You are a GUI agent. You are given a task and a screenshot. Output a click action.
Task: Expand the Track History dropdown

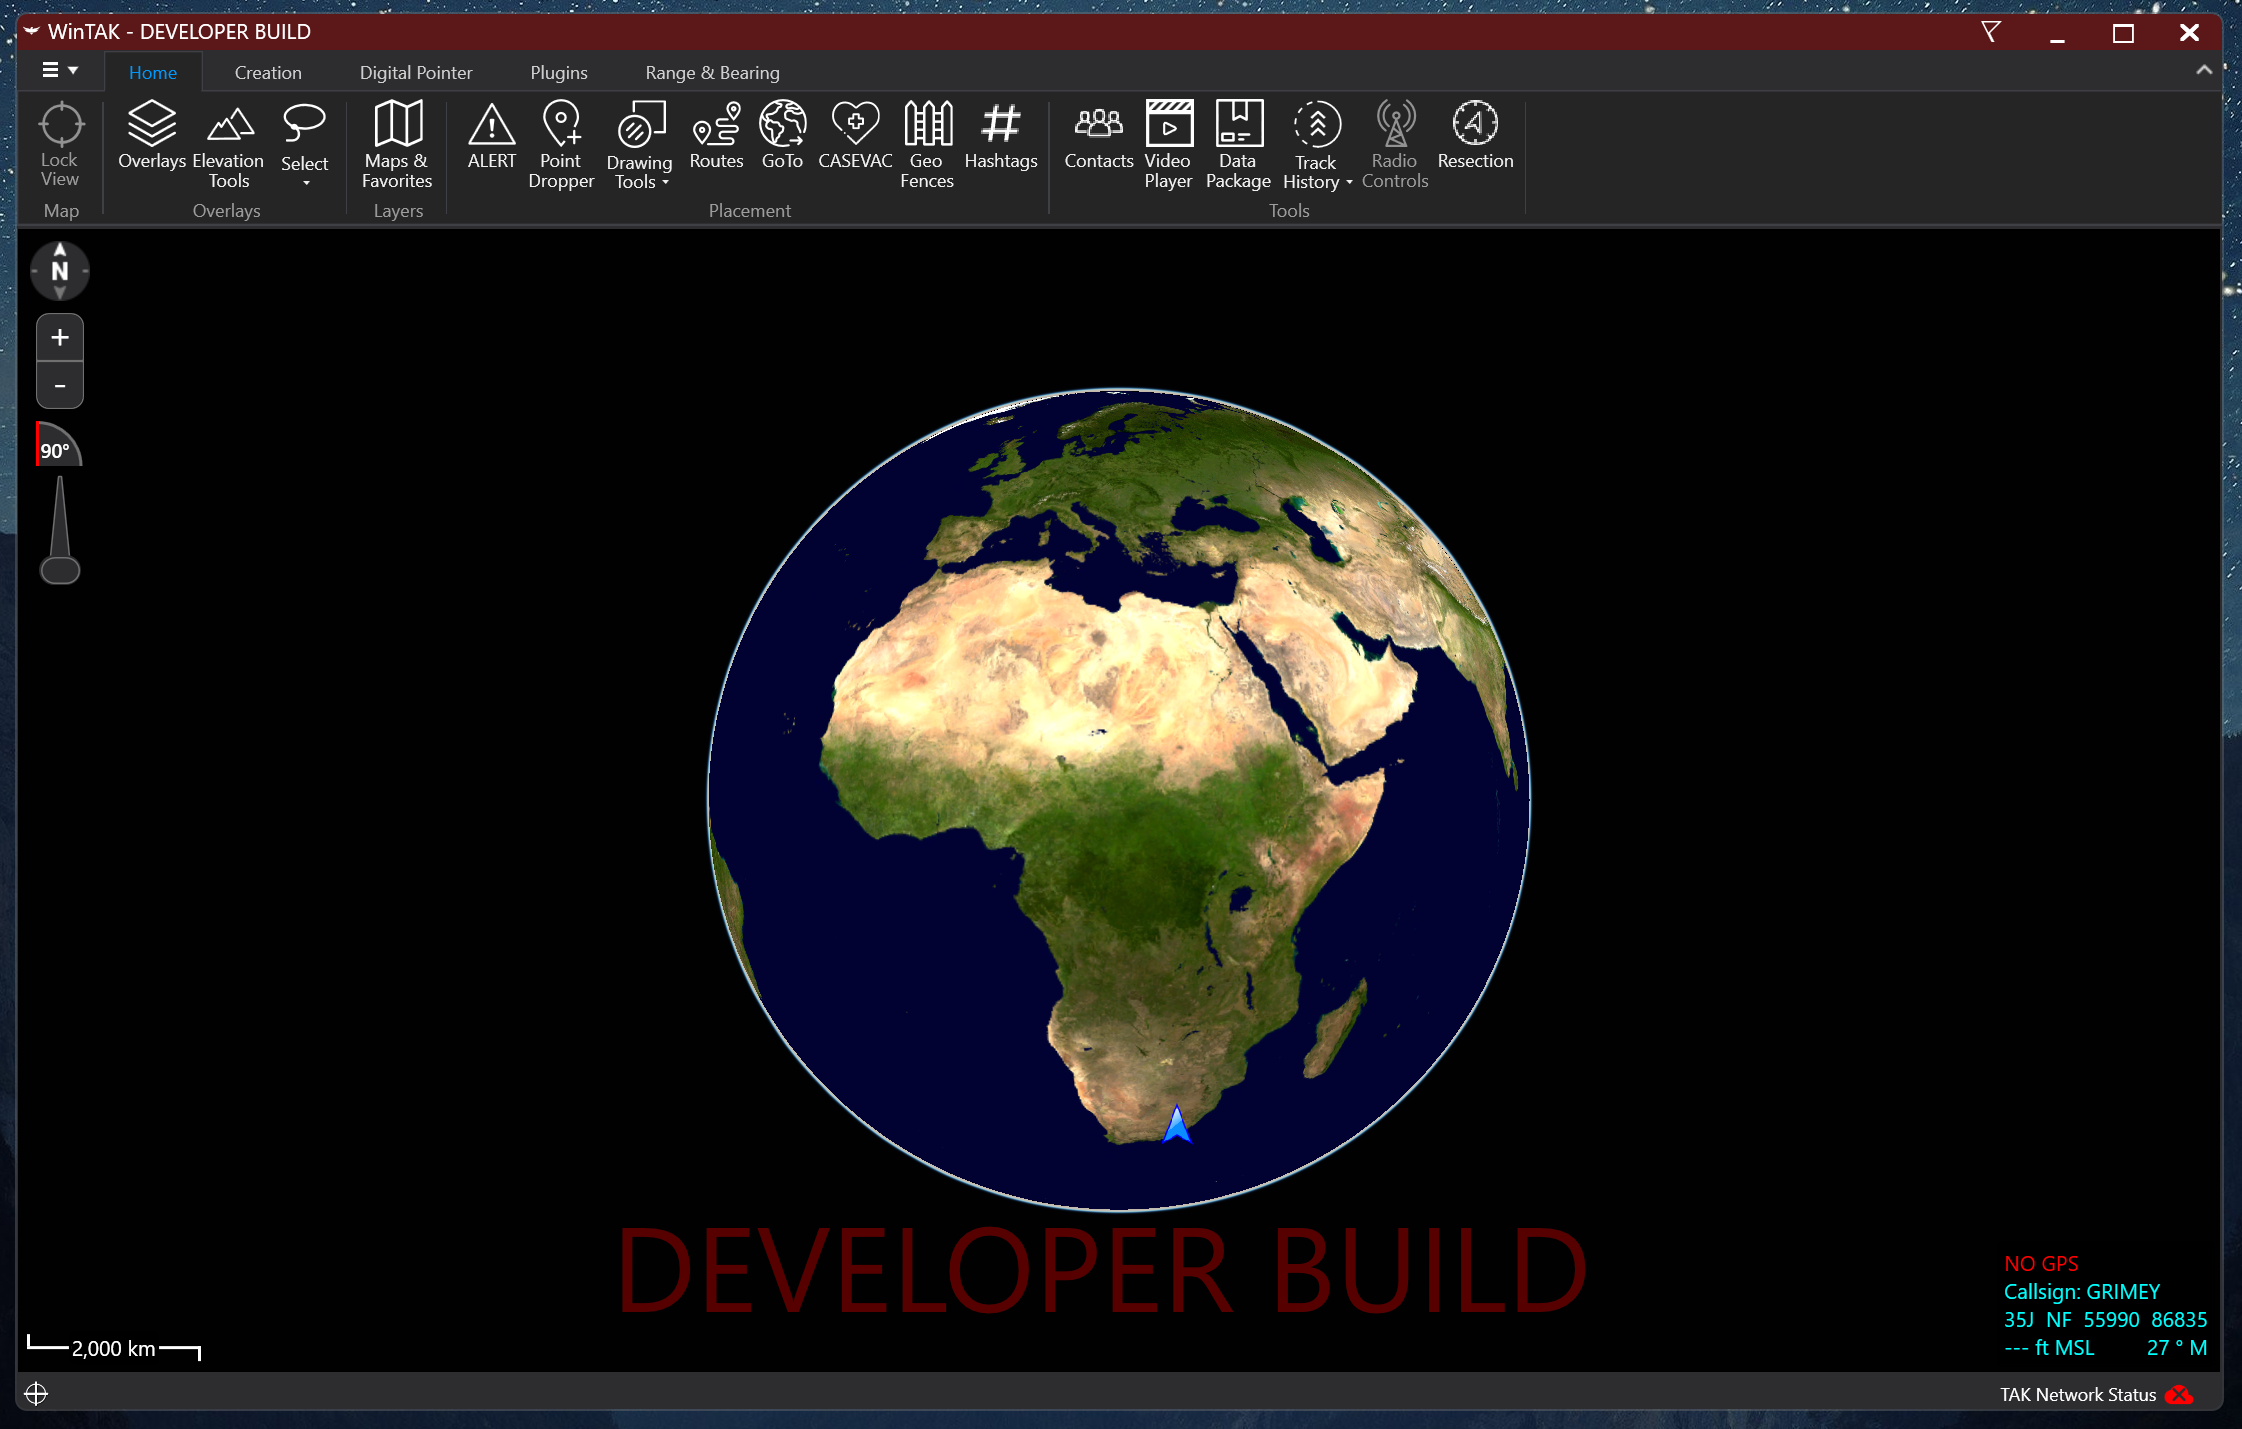pos(1349,183)
